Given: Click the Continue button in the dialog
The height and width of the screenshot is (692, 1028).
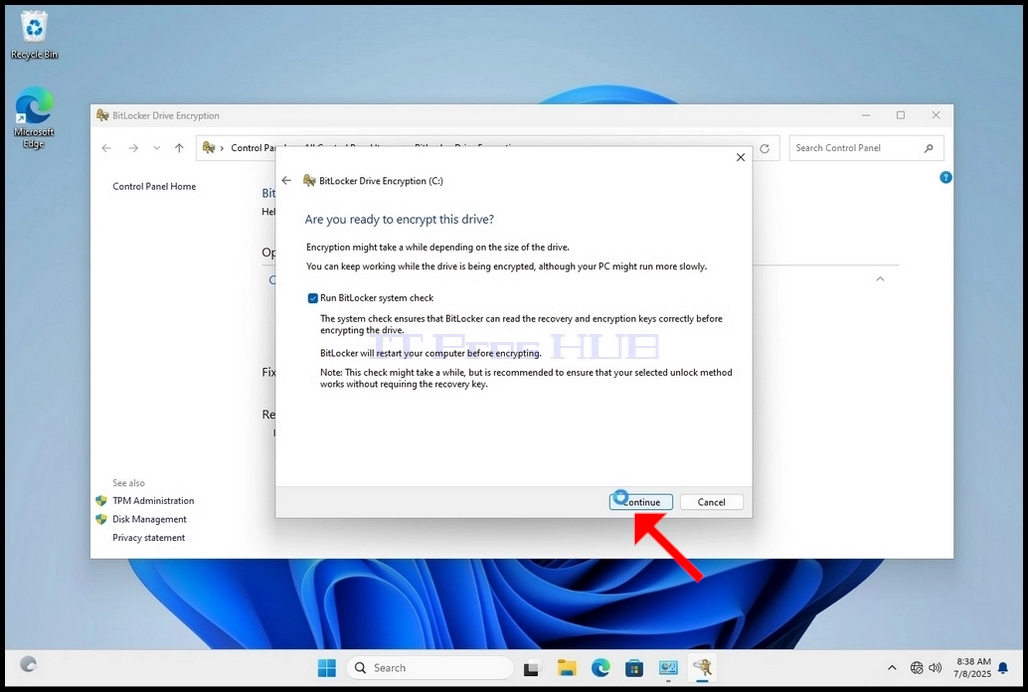Looking at the screenshot, I should [641, 502].
